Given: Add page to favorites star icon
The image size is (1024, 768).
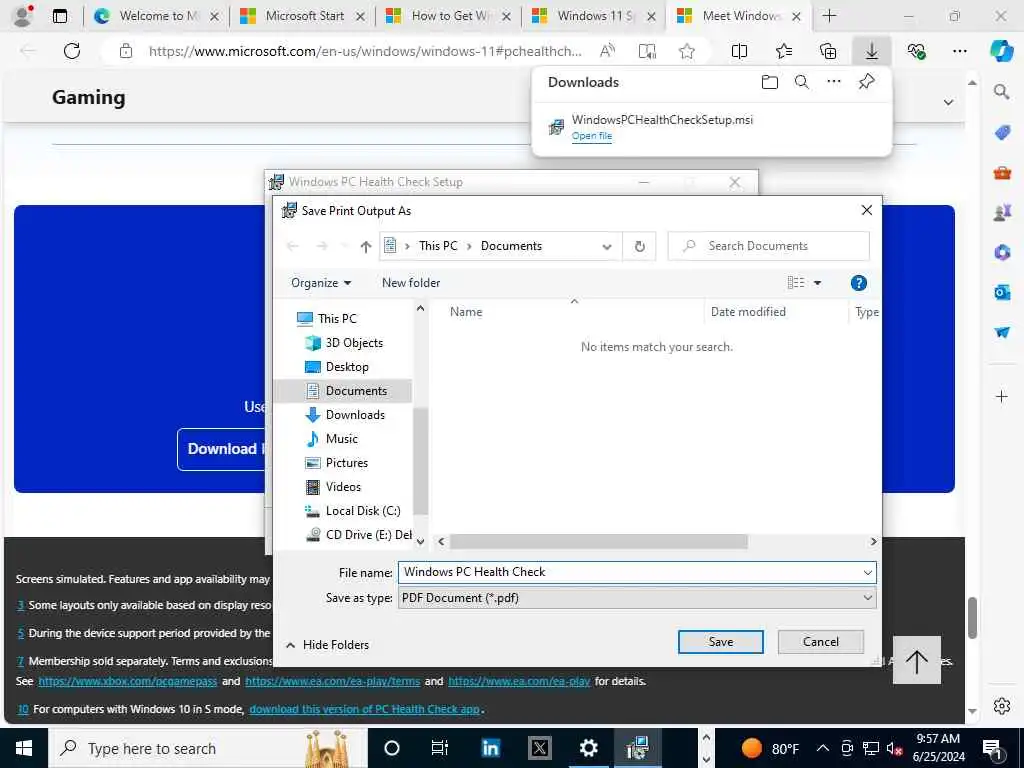Looking at the screenshot, I should tap(686, 51).
